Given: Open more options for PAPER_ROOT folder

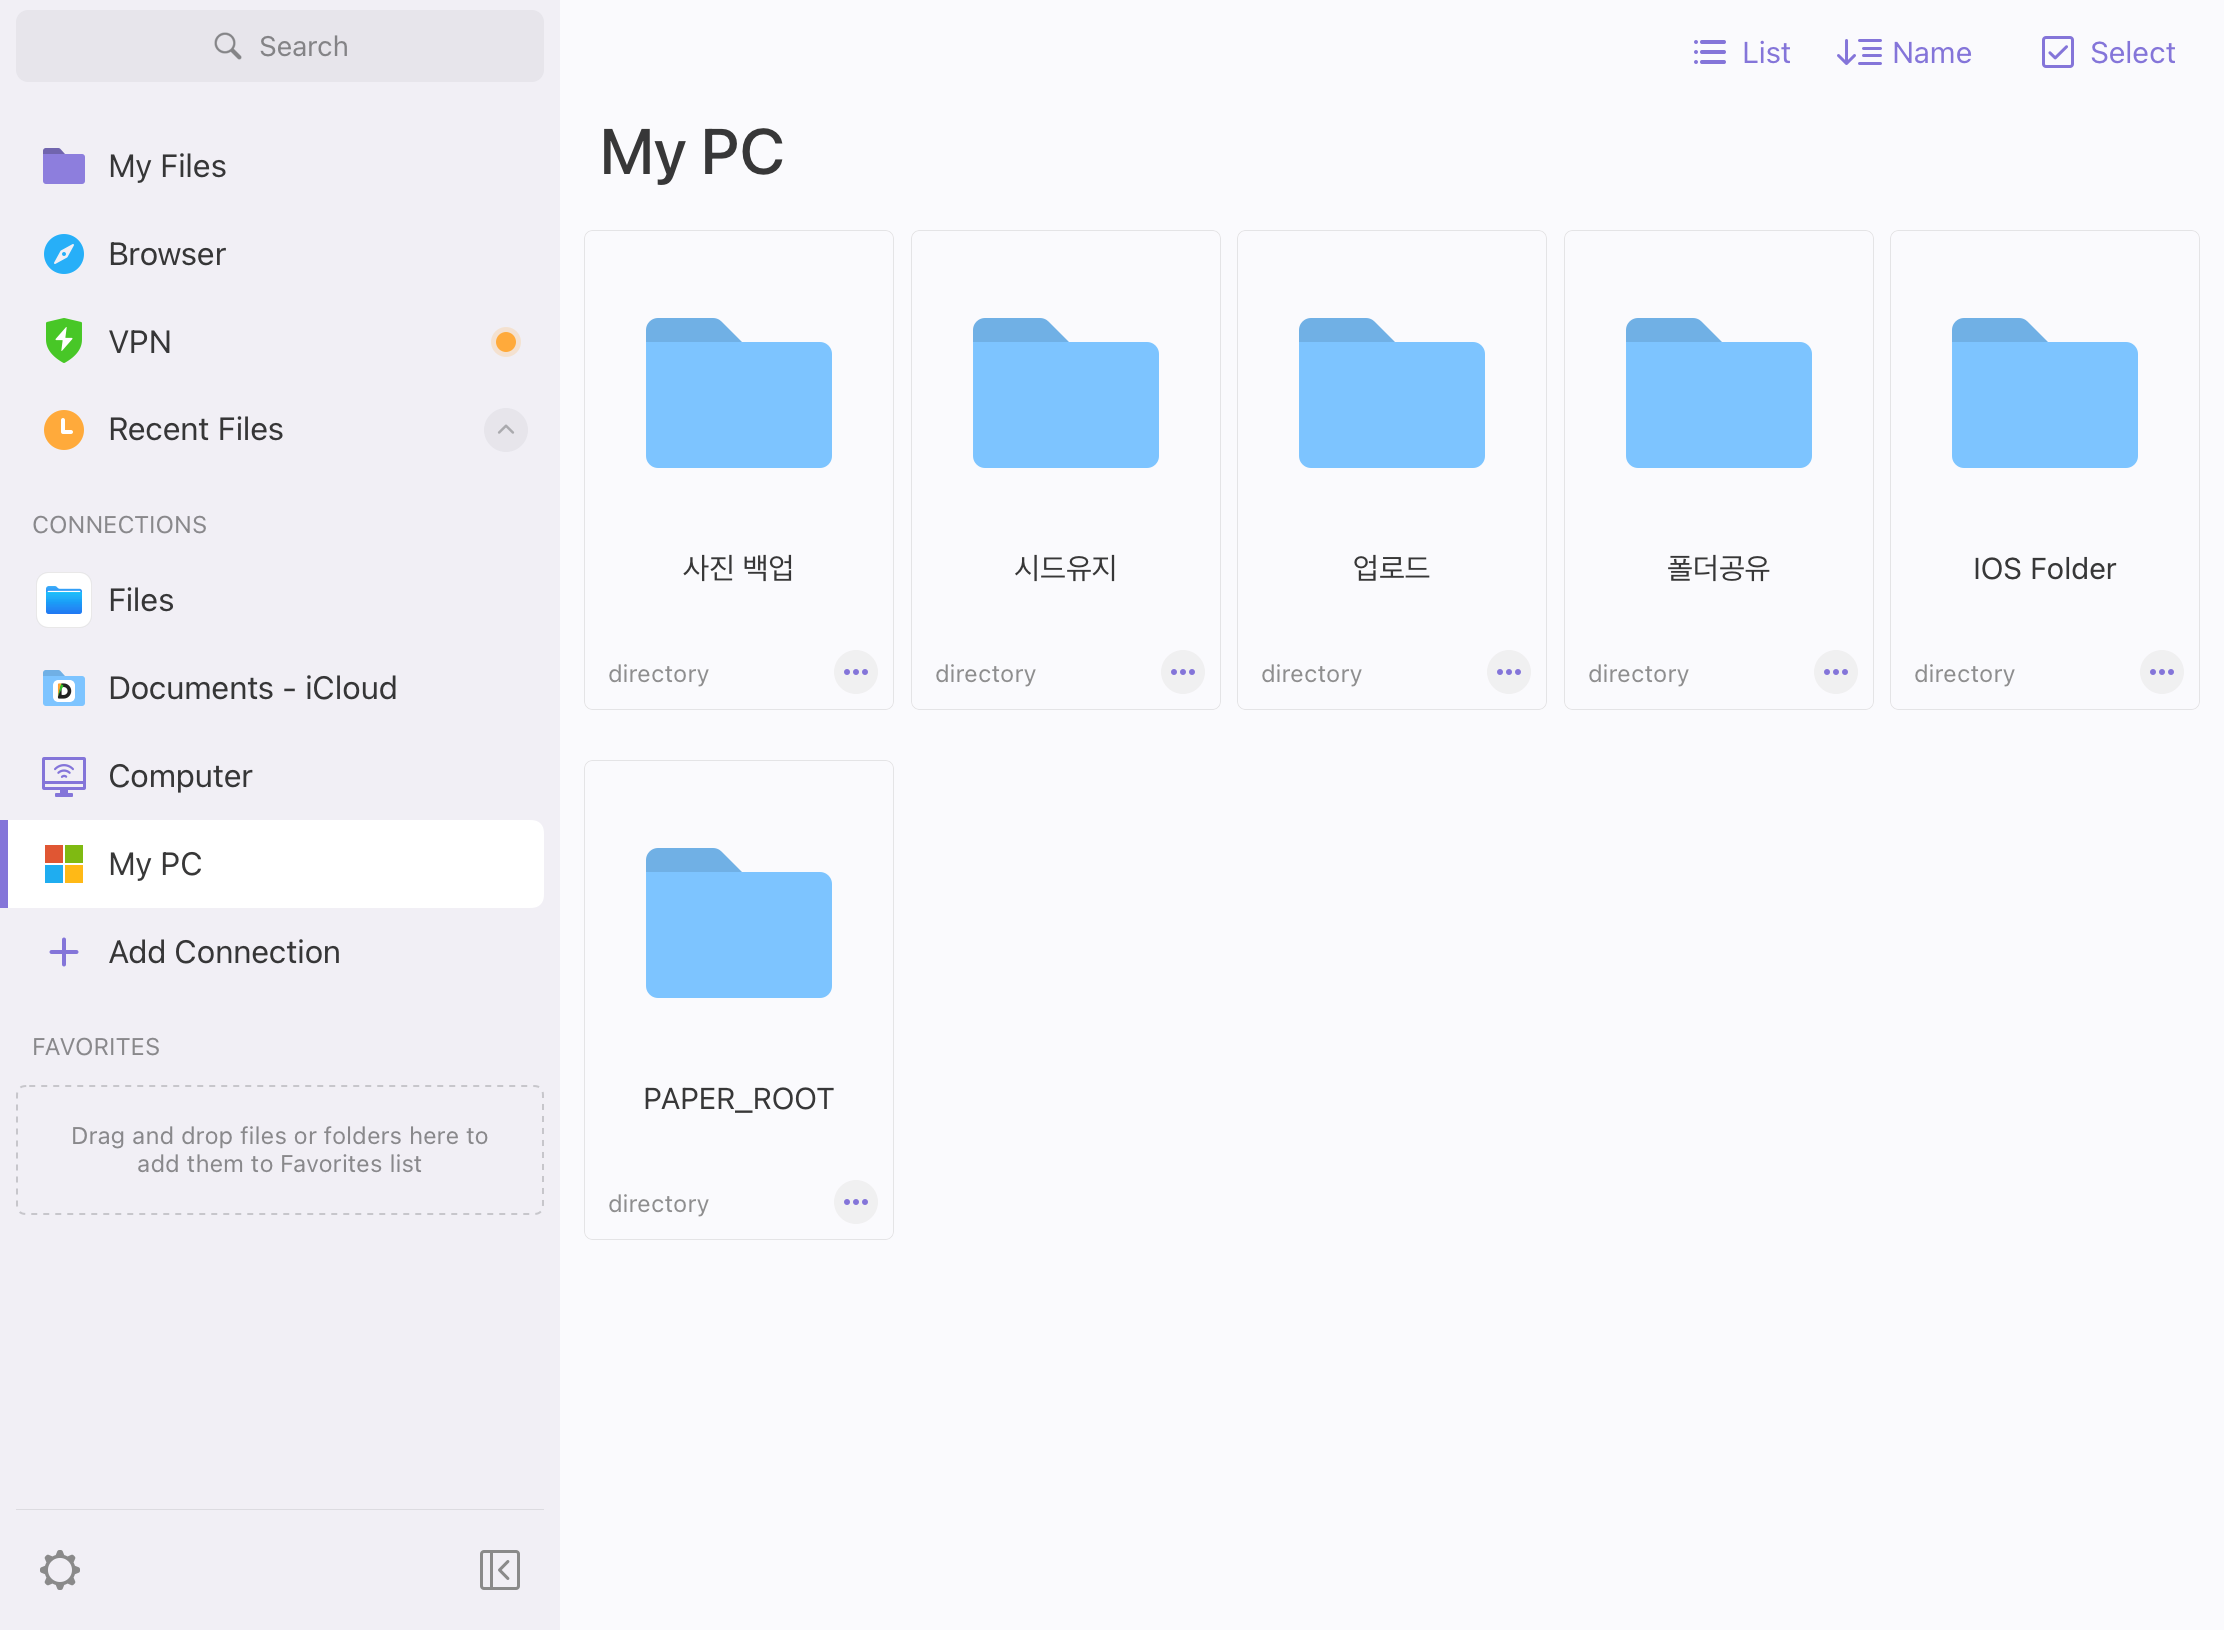Looking at the screenshot, I should click(856, 1202).
